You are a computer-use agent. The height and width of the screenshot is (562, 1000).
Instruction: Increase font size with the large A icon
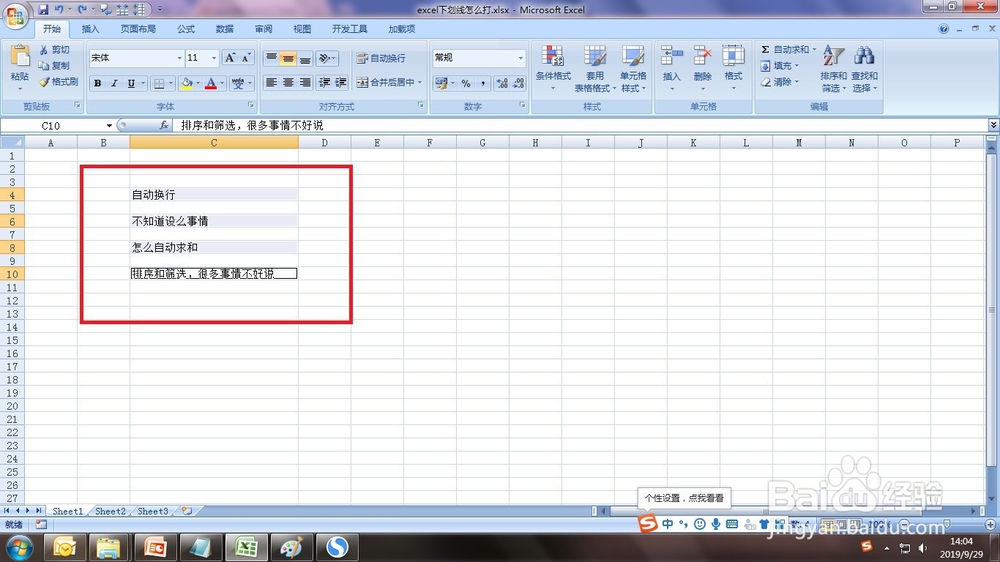[230, 58]
